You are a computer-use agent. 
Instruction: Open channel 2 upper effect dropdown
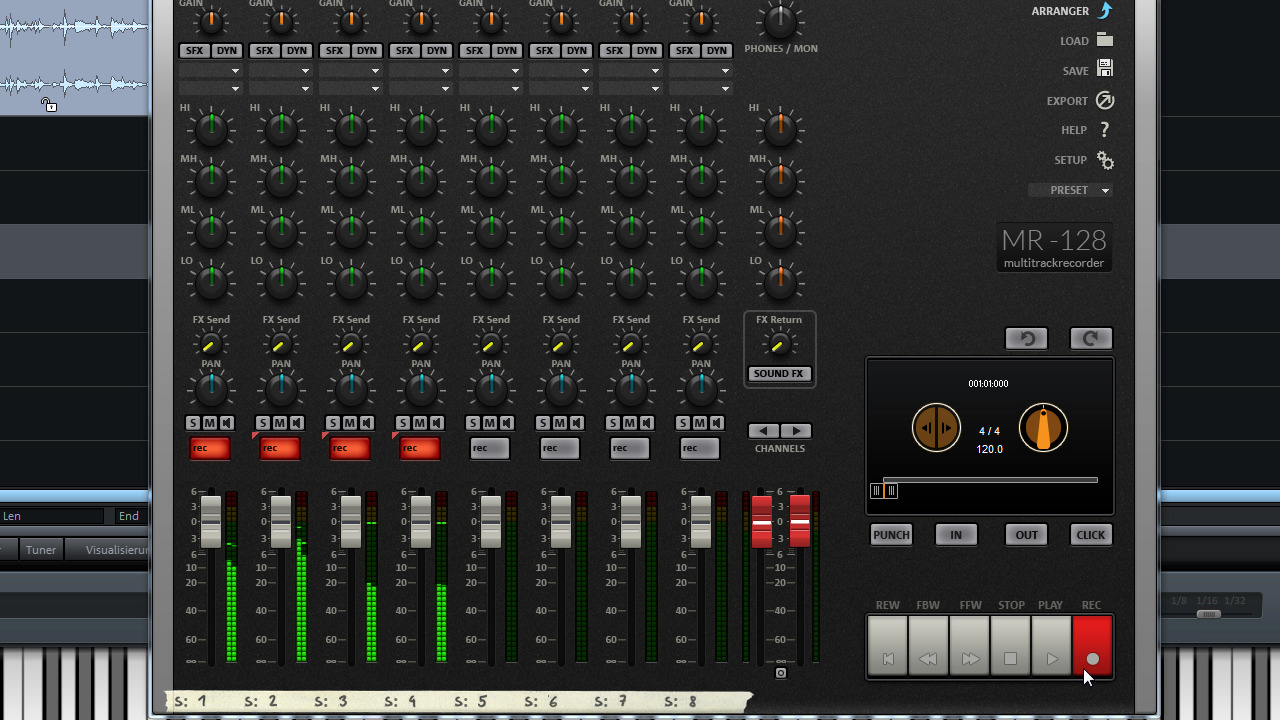pos(280,71)
